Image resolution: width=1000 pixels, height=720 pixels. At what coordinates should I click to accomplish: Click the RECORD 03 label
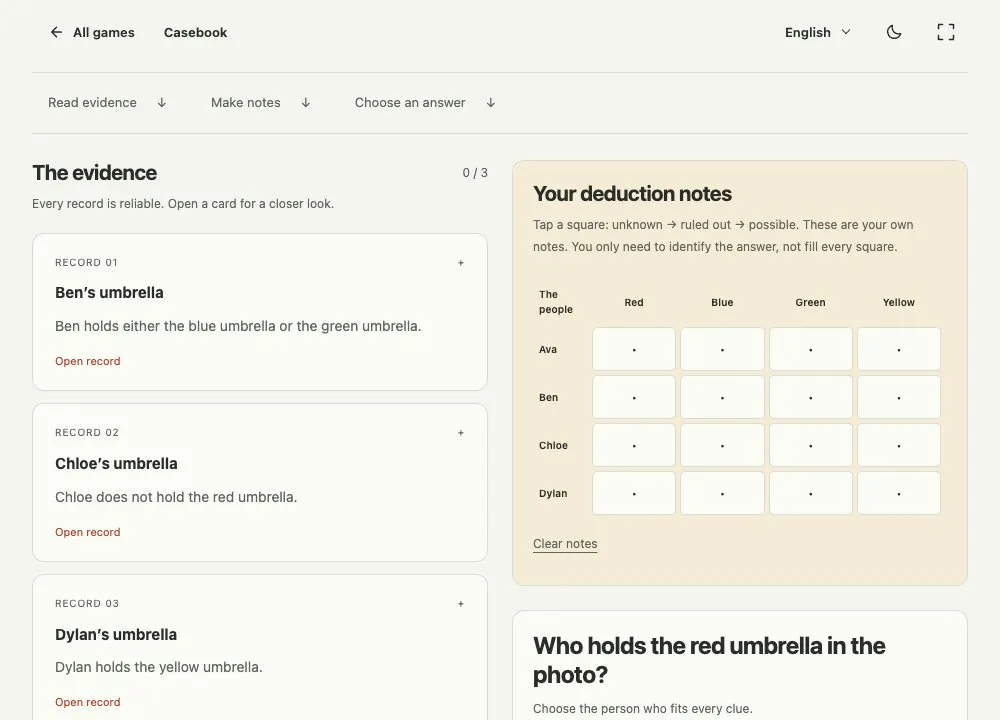click(87, 603)
